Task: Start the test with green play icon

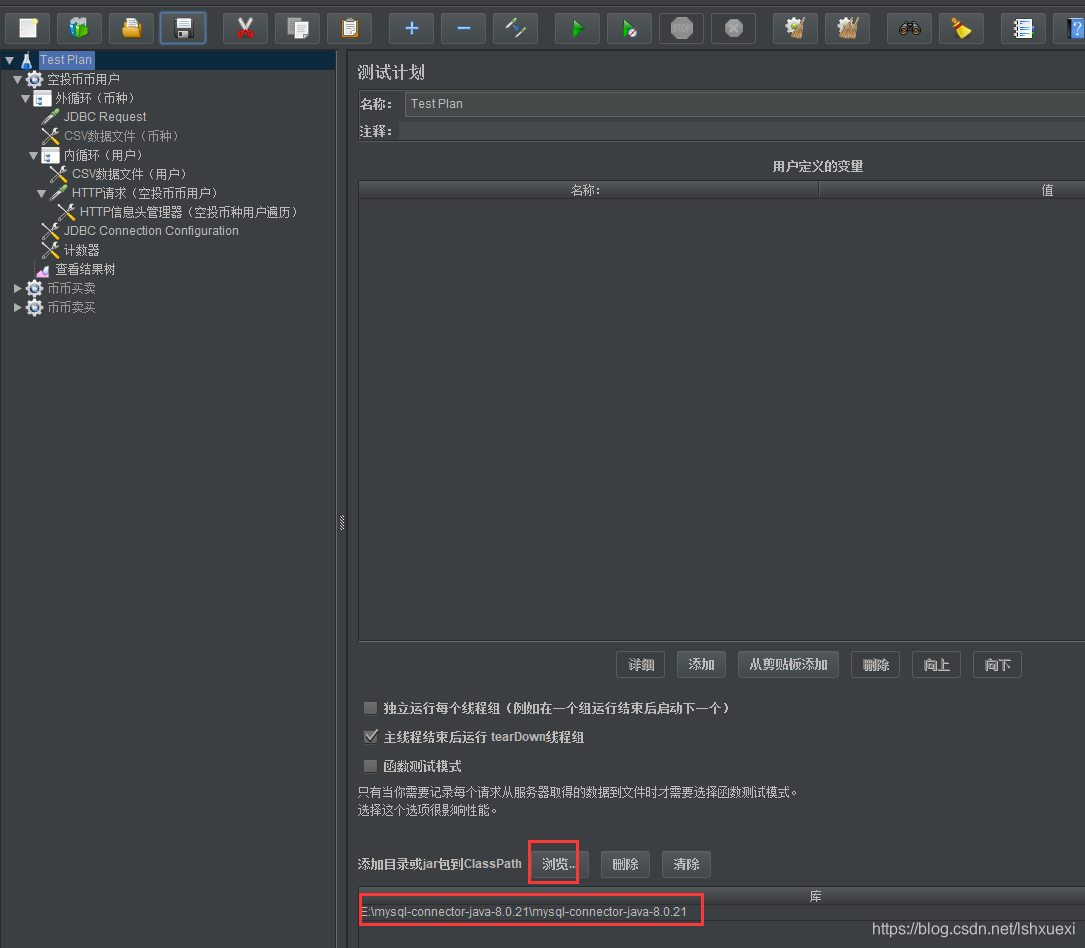Action: 578,28
